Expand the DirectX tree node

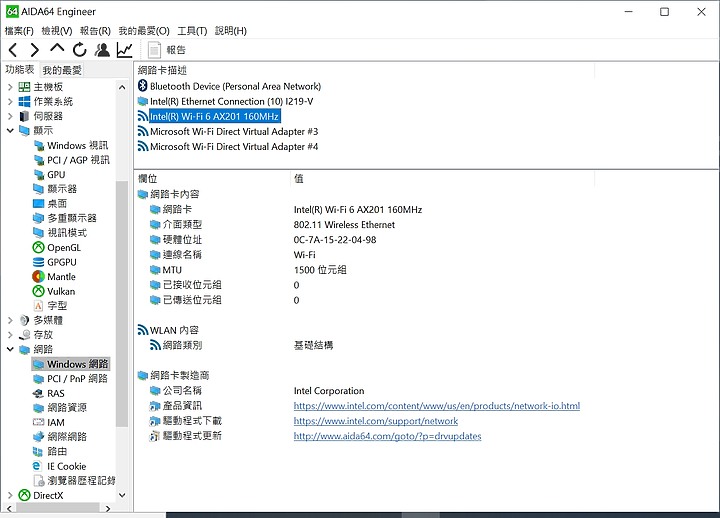10,495
